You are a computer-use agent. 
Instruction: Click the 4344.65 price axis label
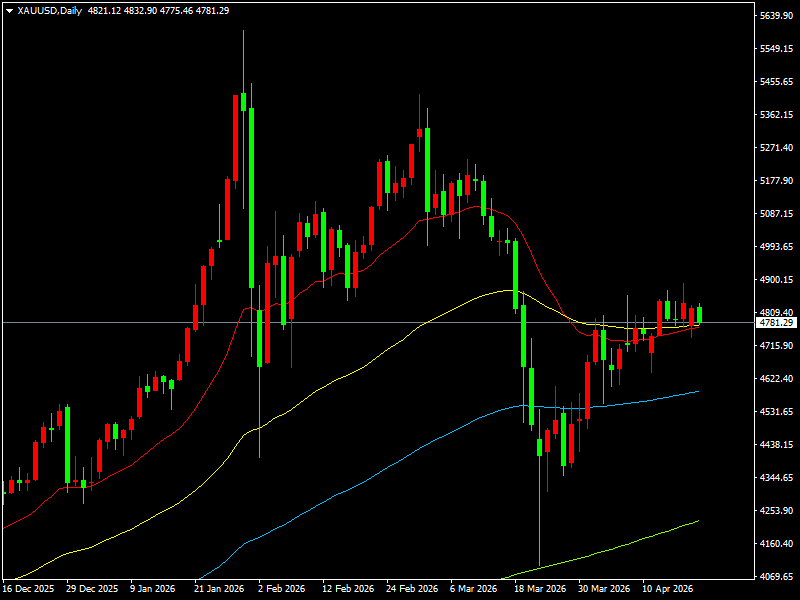click(x=777, y=478)
